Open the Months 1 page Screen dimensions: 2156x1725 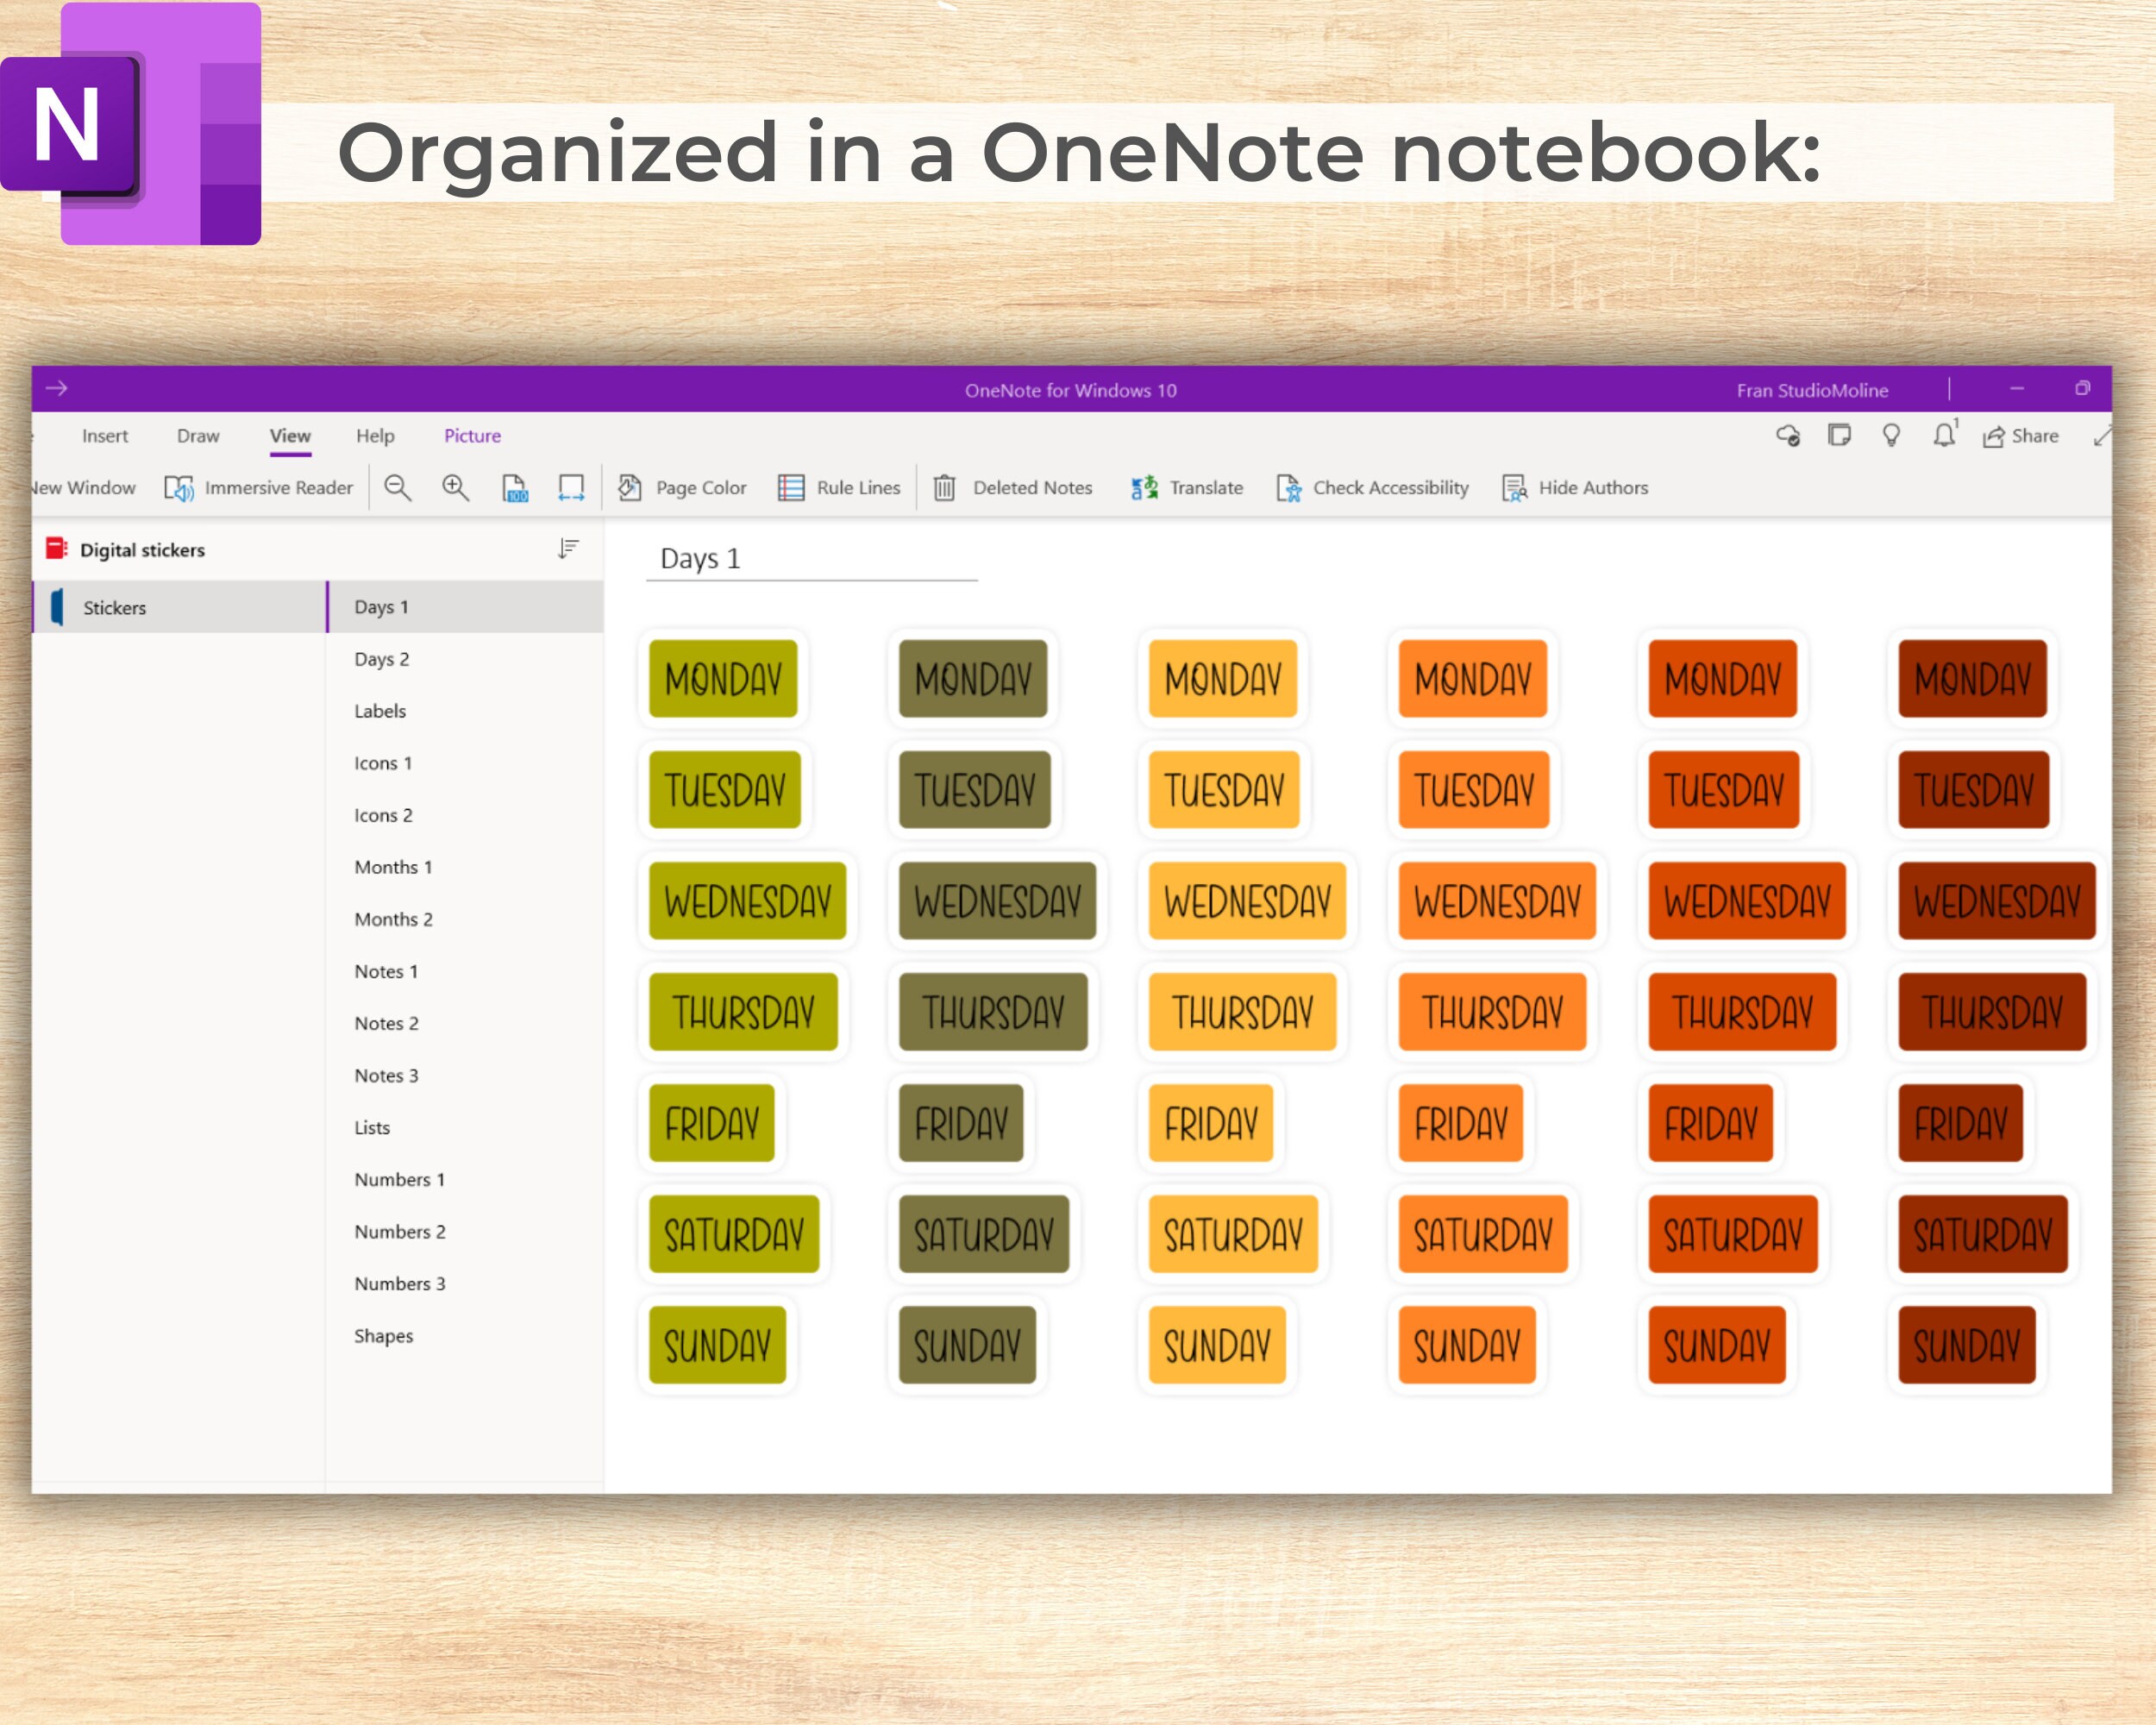[x=466, y=867]
